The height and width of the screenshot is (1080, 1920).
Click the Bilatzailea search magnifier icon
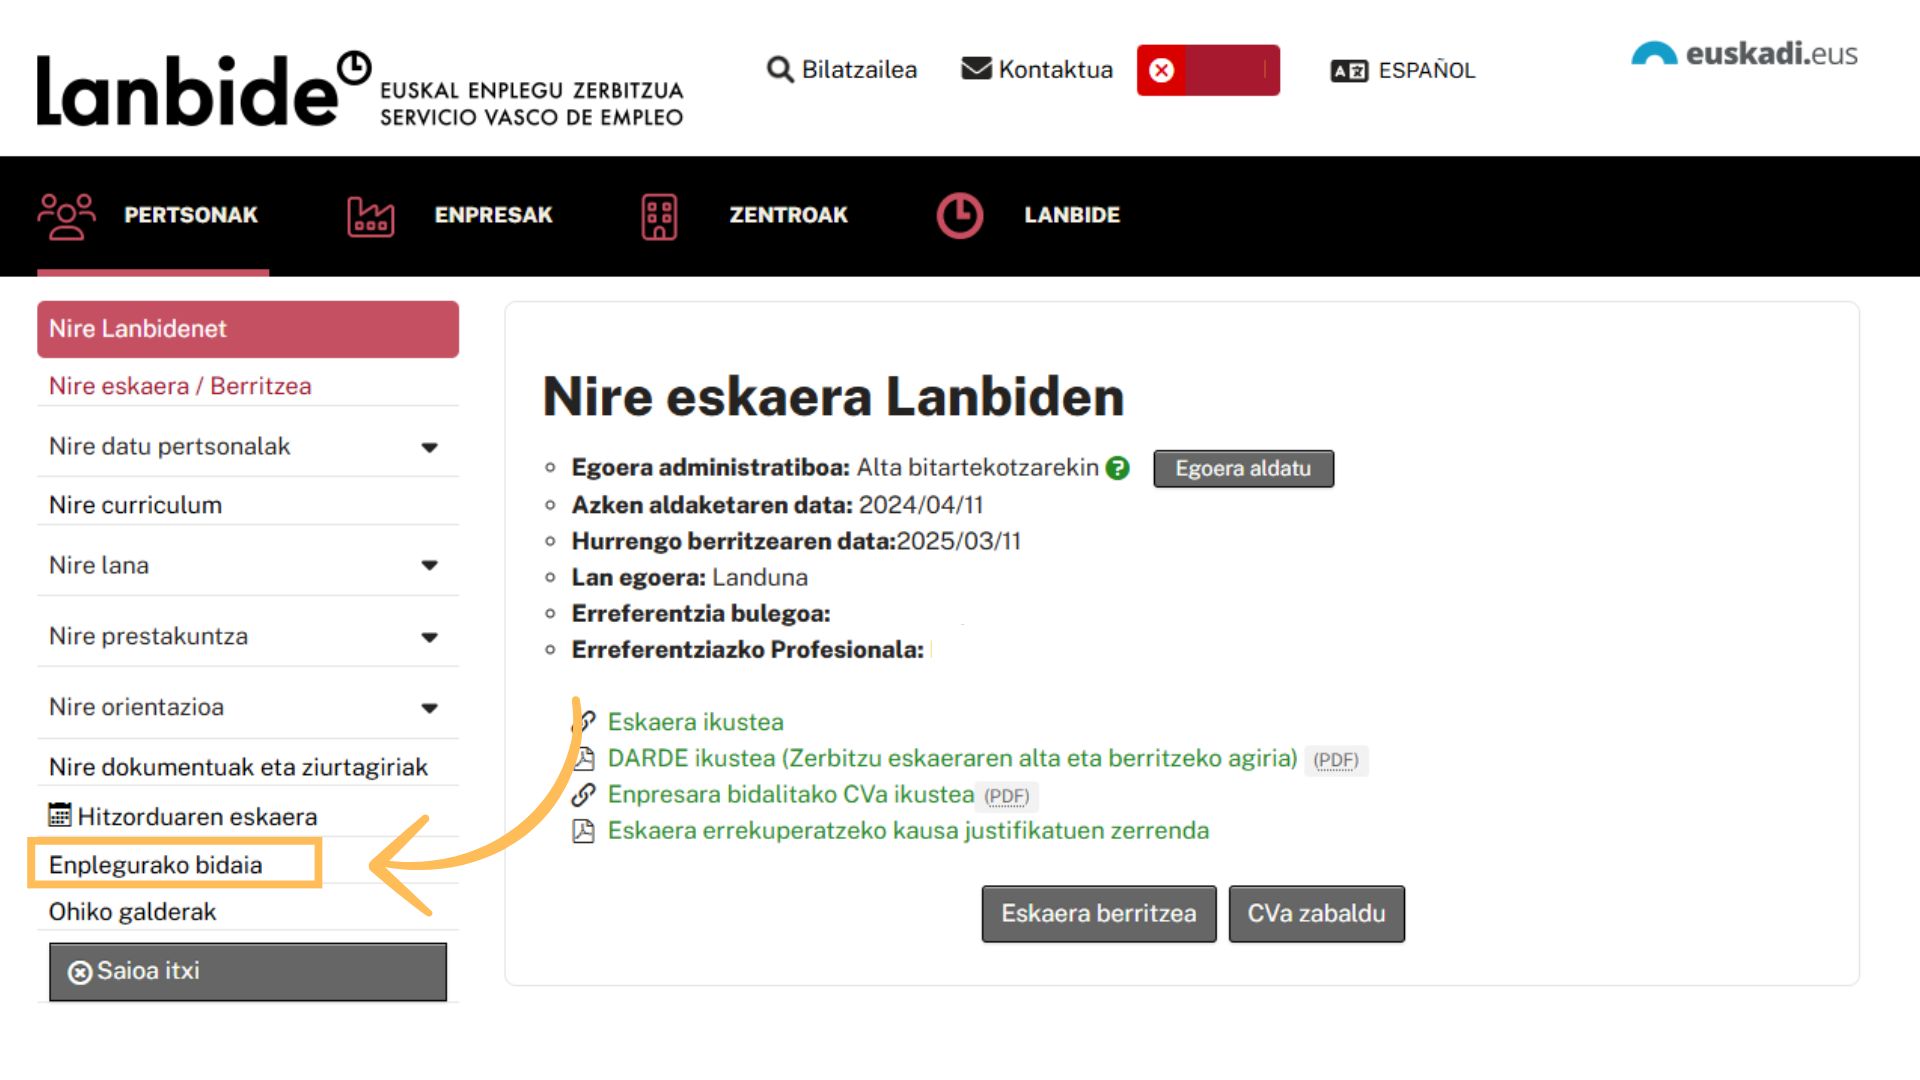(780, 70)
